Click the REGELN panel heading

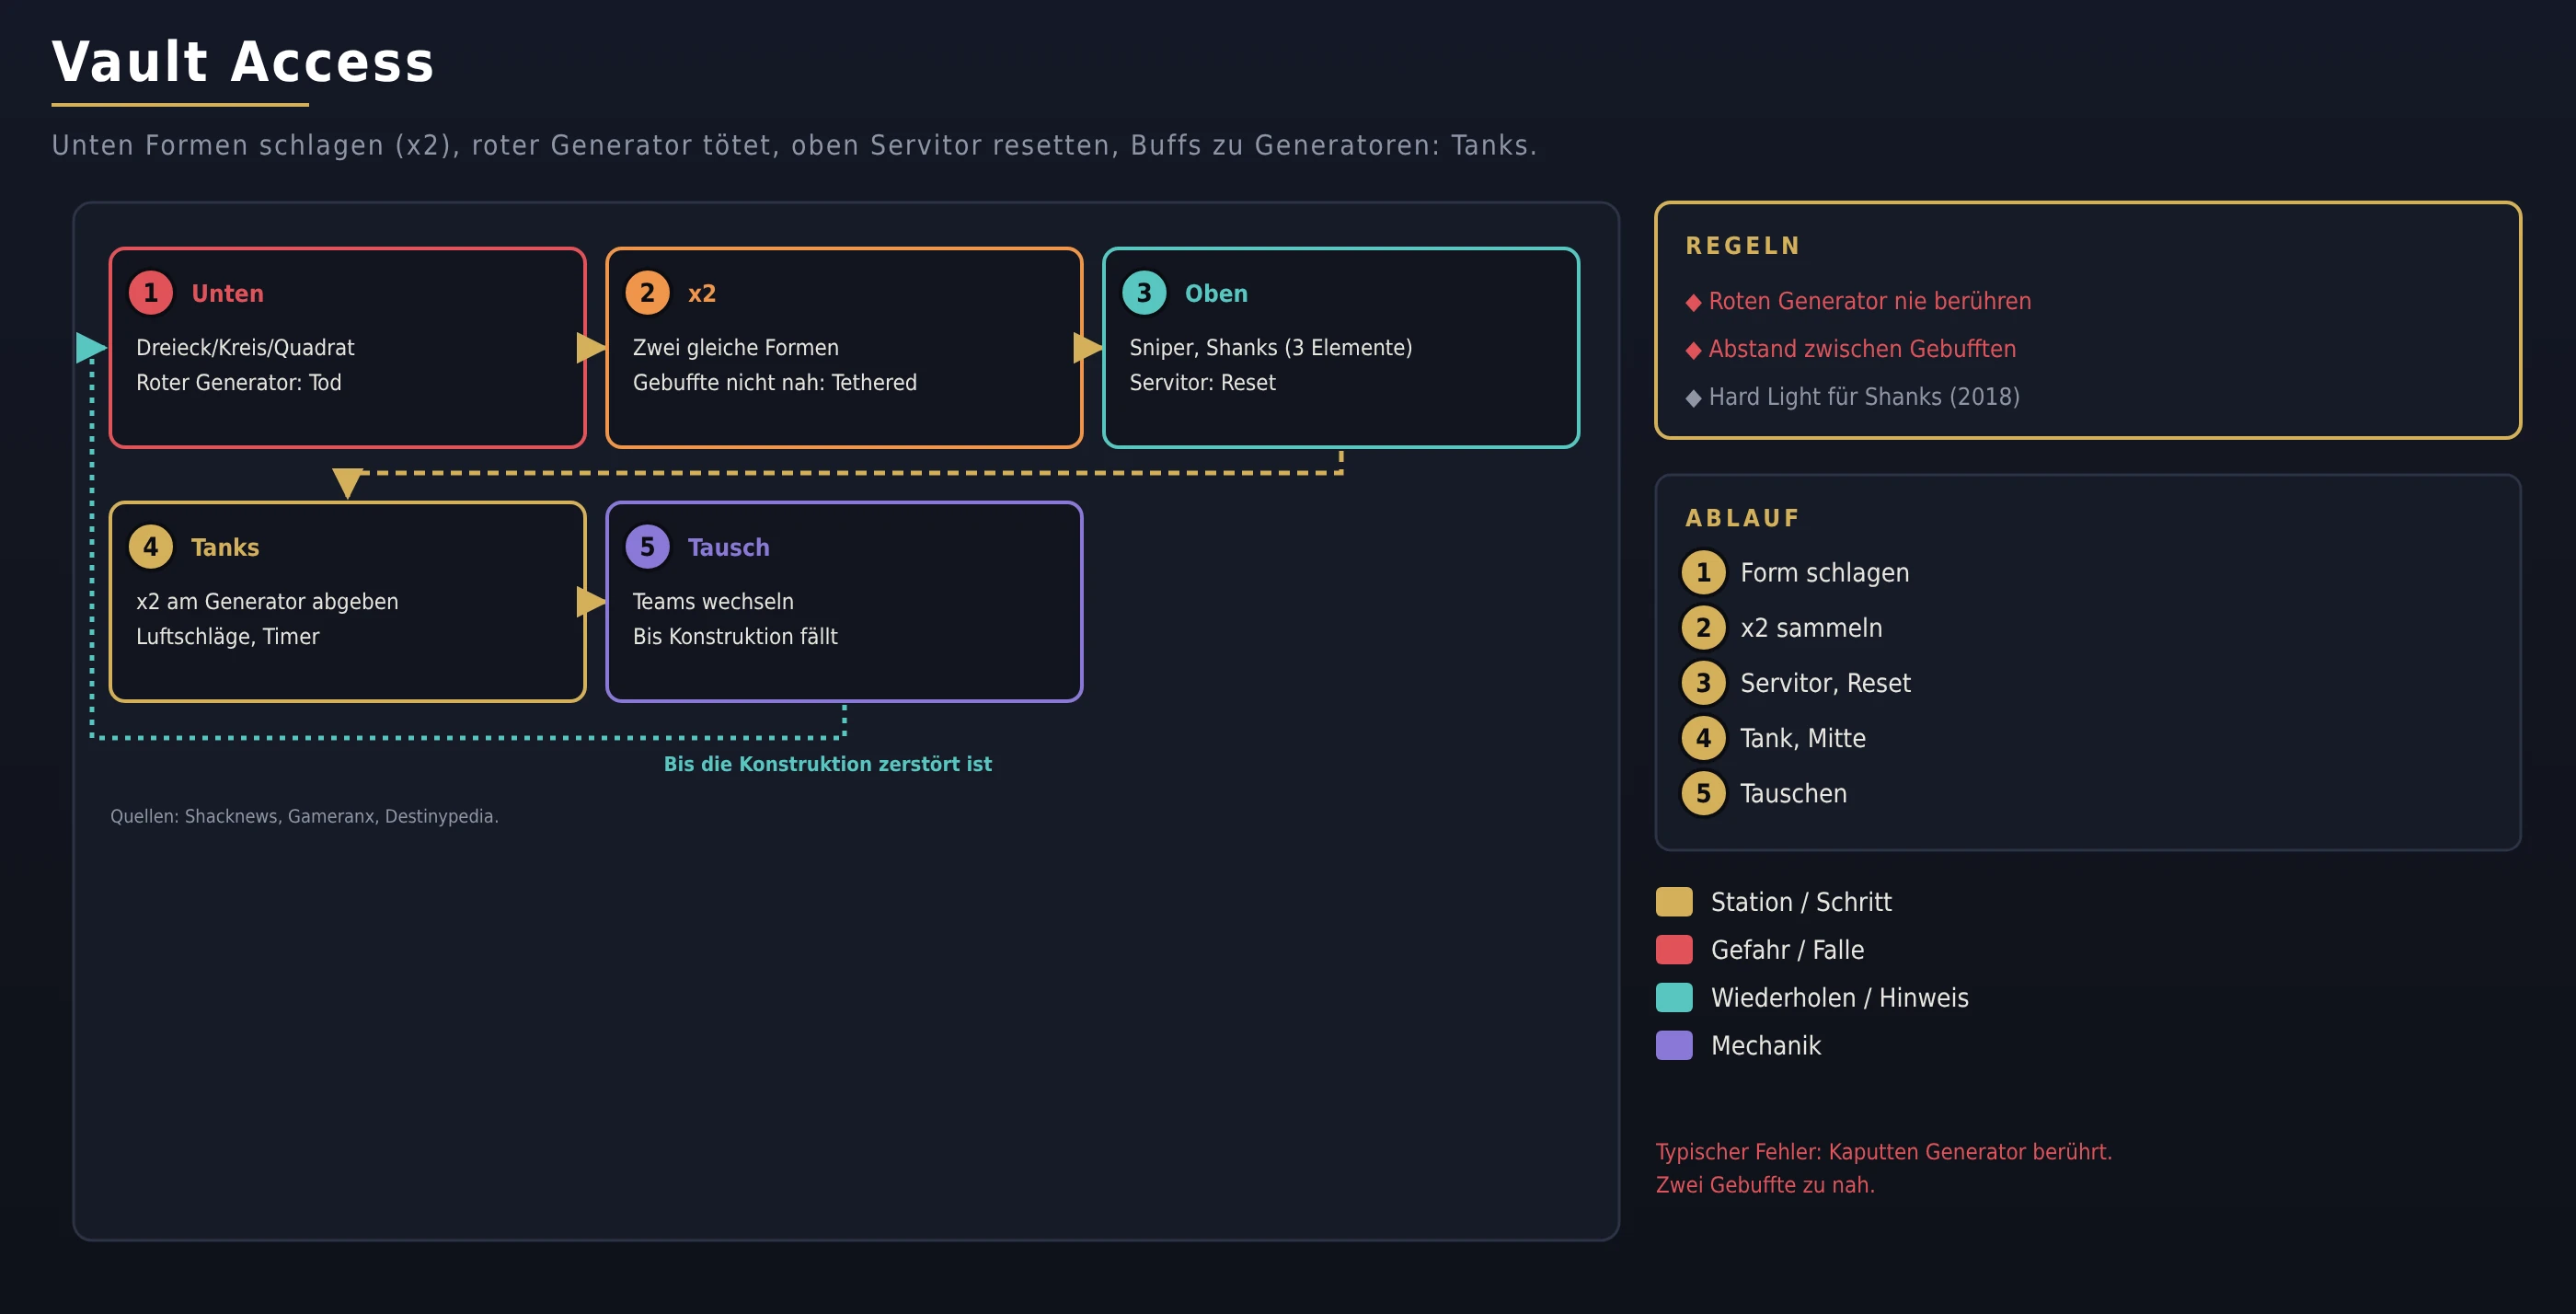[x=1743, y=246]
